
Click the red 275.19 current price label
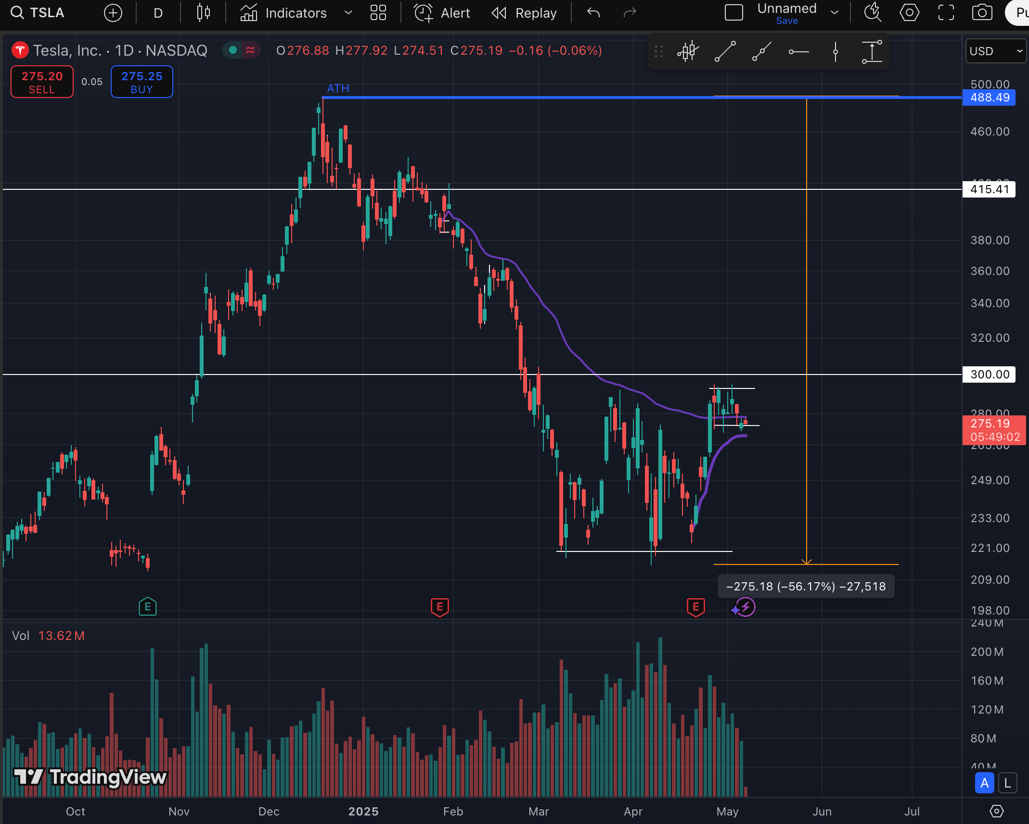(x=994, y=430)
